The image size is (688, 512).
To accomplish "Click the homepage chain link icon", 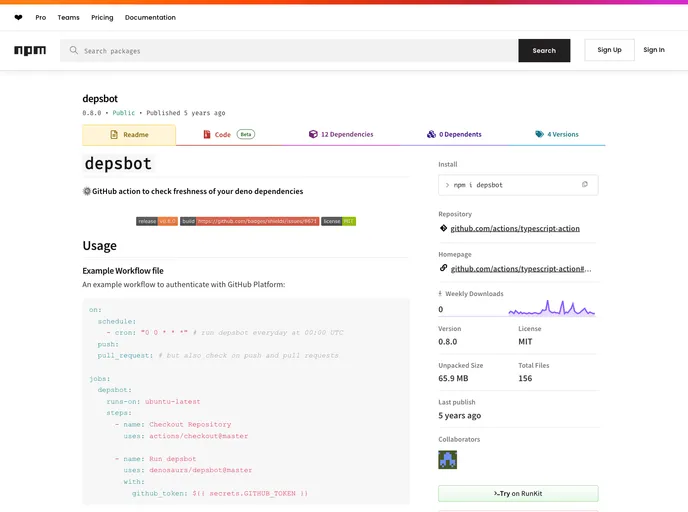I will pyautogui.click(x=443, y=268).
